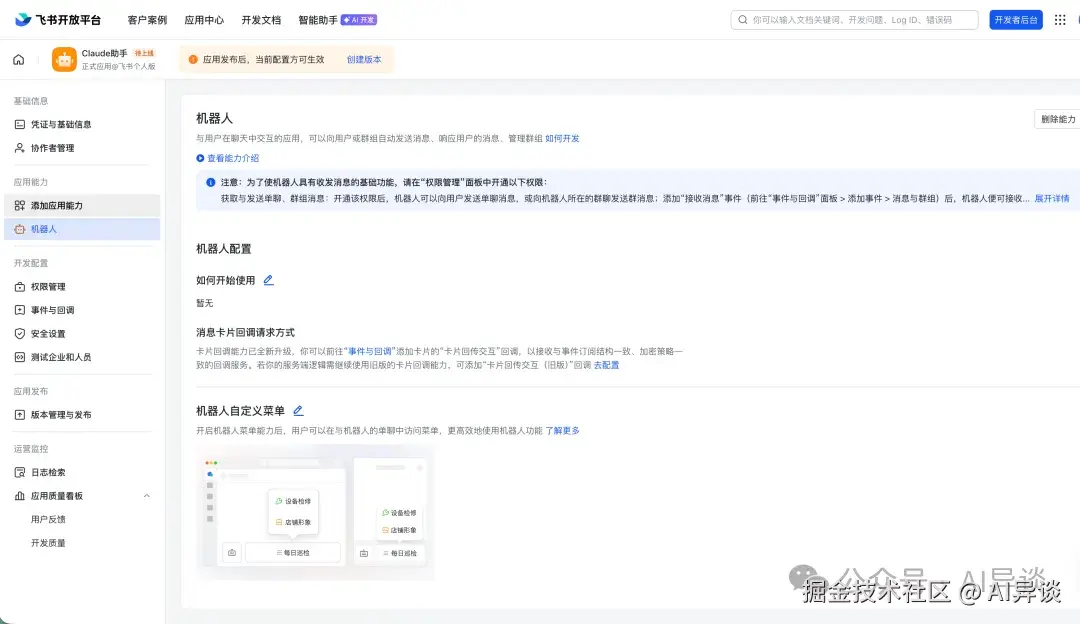The image size is (1080, 624).
Task: Focus the documentation search input field
Action: coord(854,20)
